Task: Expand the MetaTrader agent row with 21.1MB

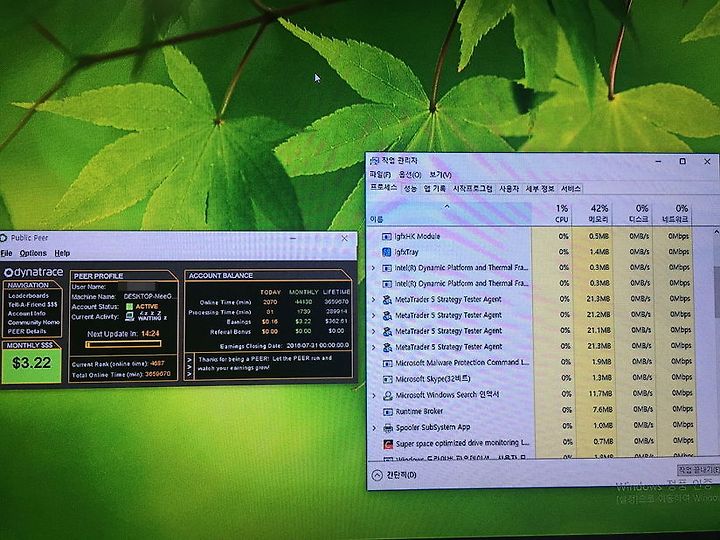Action: [373, 331]
